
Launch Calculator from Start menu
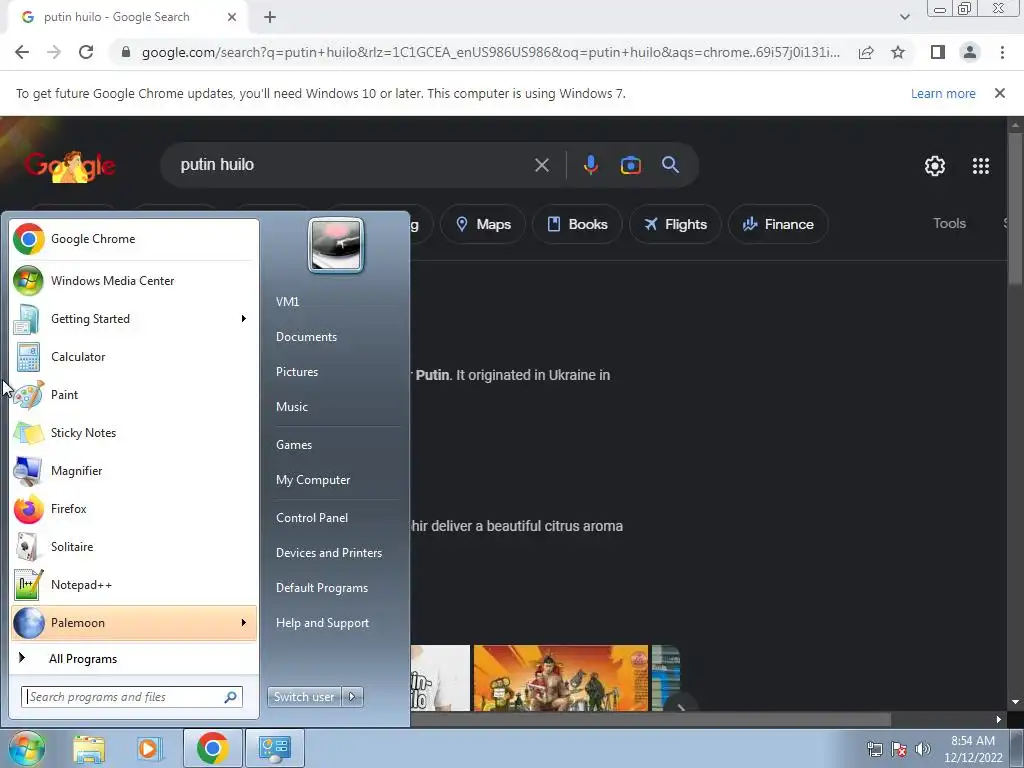134,357
